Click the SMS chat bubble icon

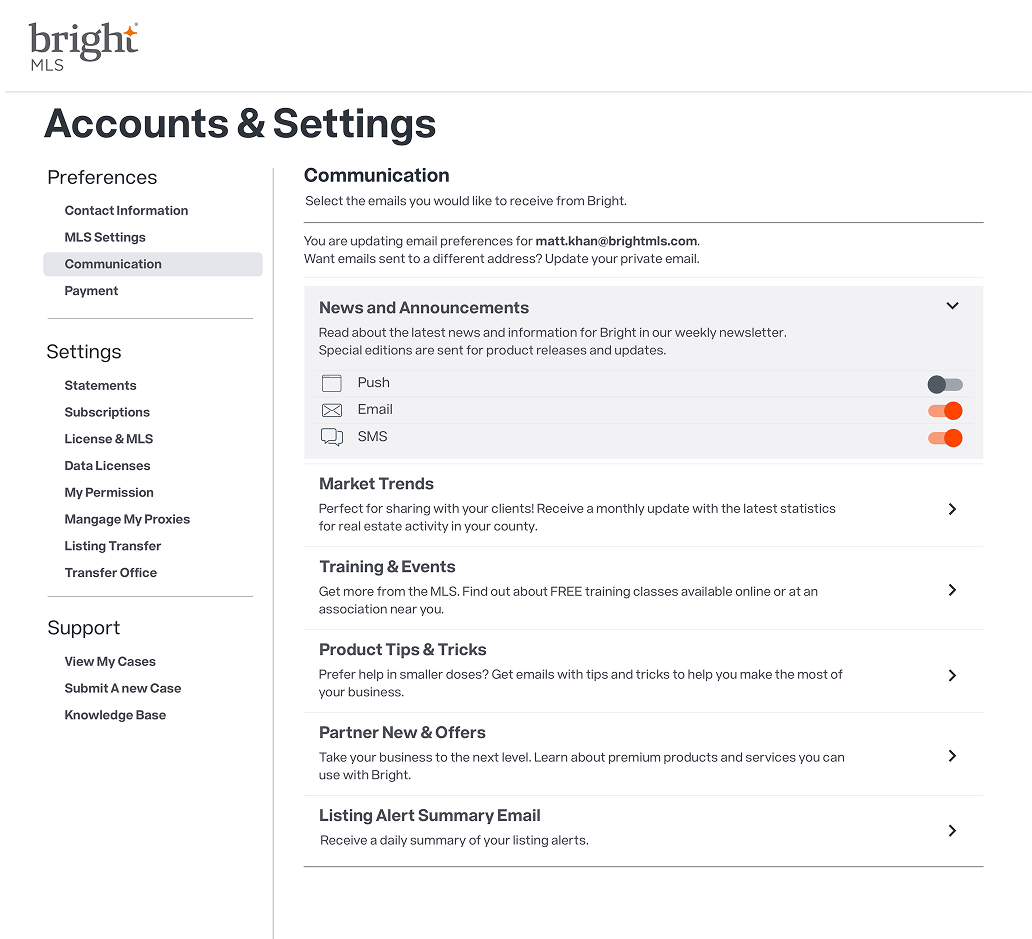coord(332,437)
